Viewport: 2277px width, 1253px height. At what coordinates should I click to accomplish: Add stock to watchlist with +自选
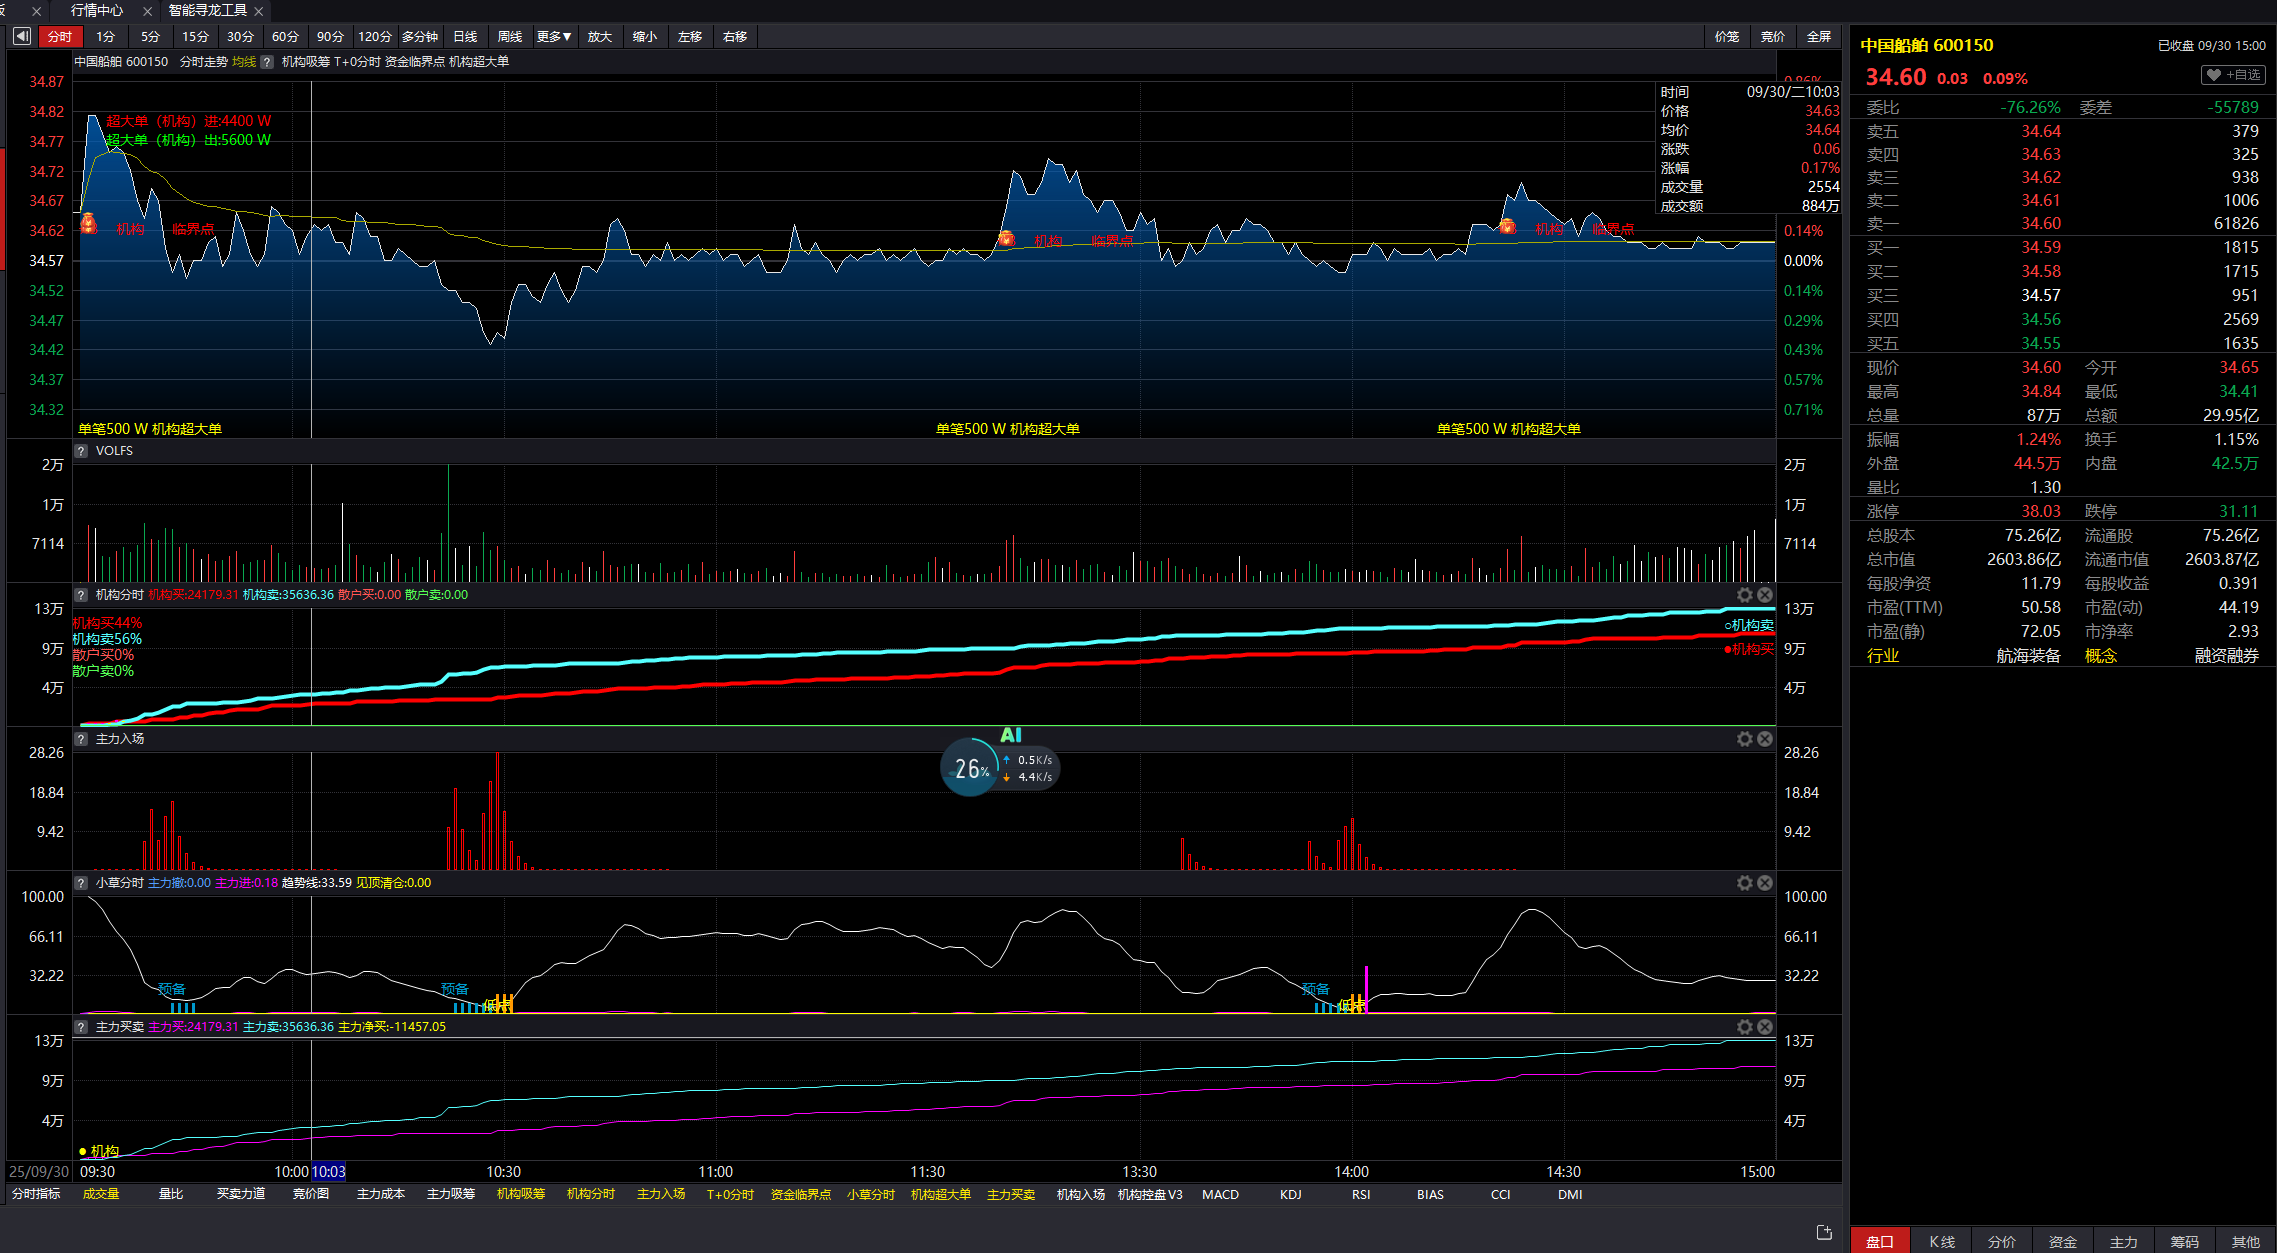pyautogui.click(x=2233, y=75)
